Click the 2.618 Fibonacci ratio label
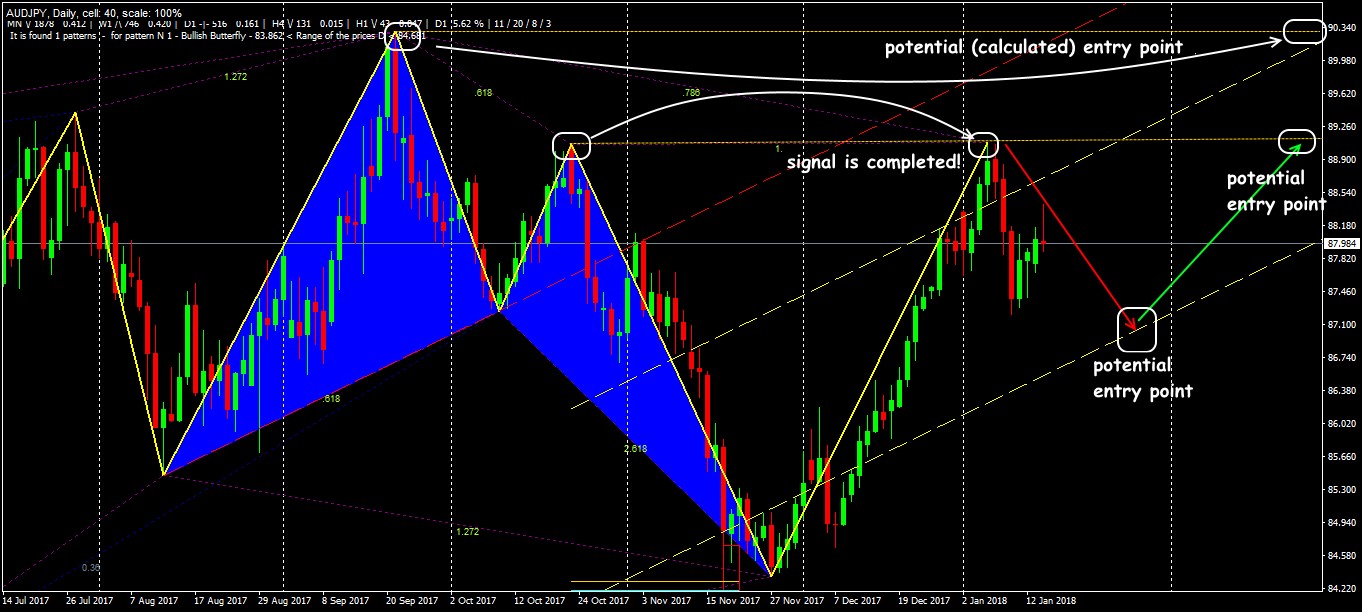 coord(635,449)
